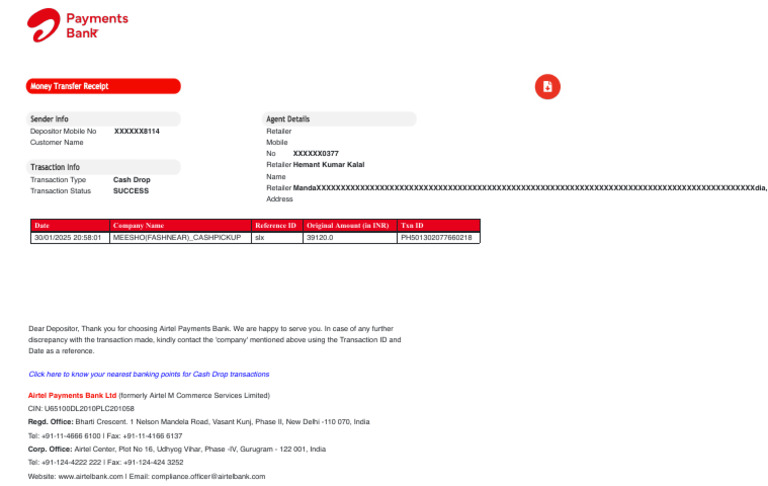Click the Company Name column header
Image resolution: width=768 pixels, height=486 pixels.
pos(180,225)
